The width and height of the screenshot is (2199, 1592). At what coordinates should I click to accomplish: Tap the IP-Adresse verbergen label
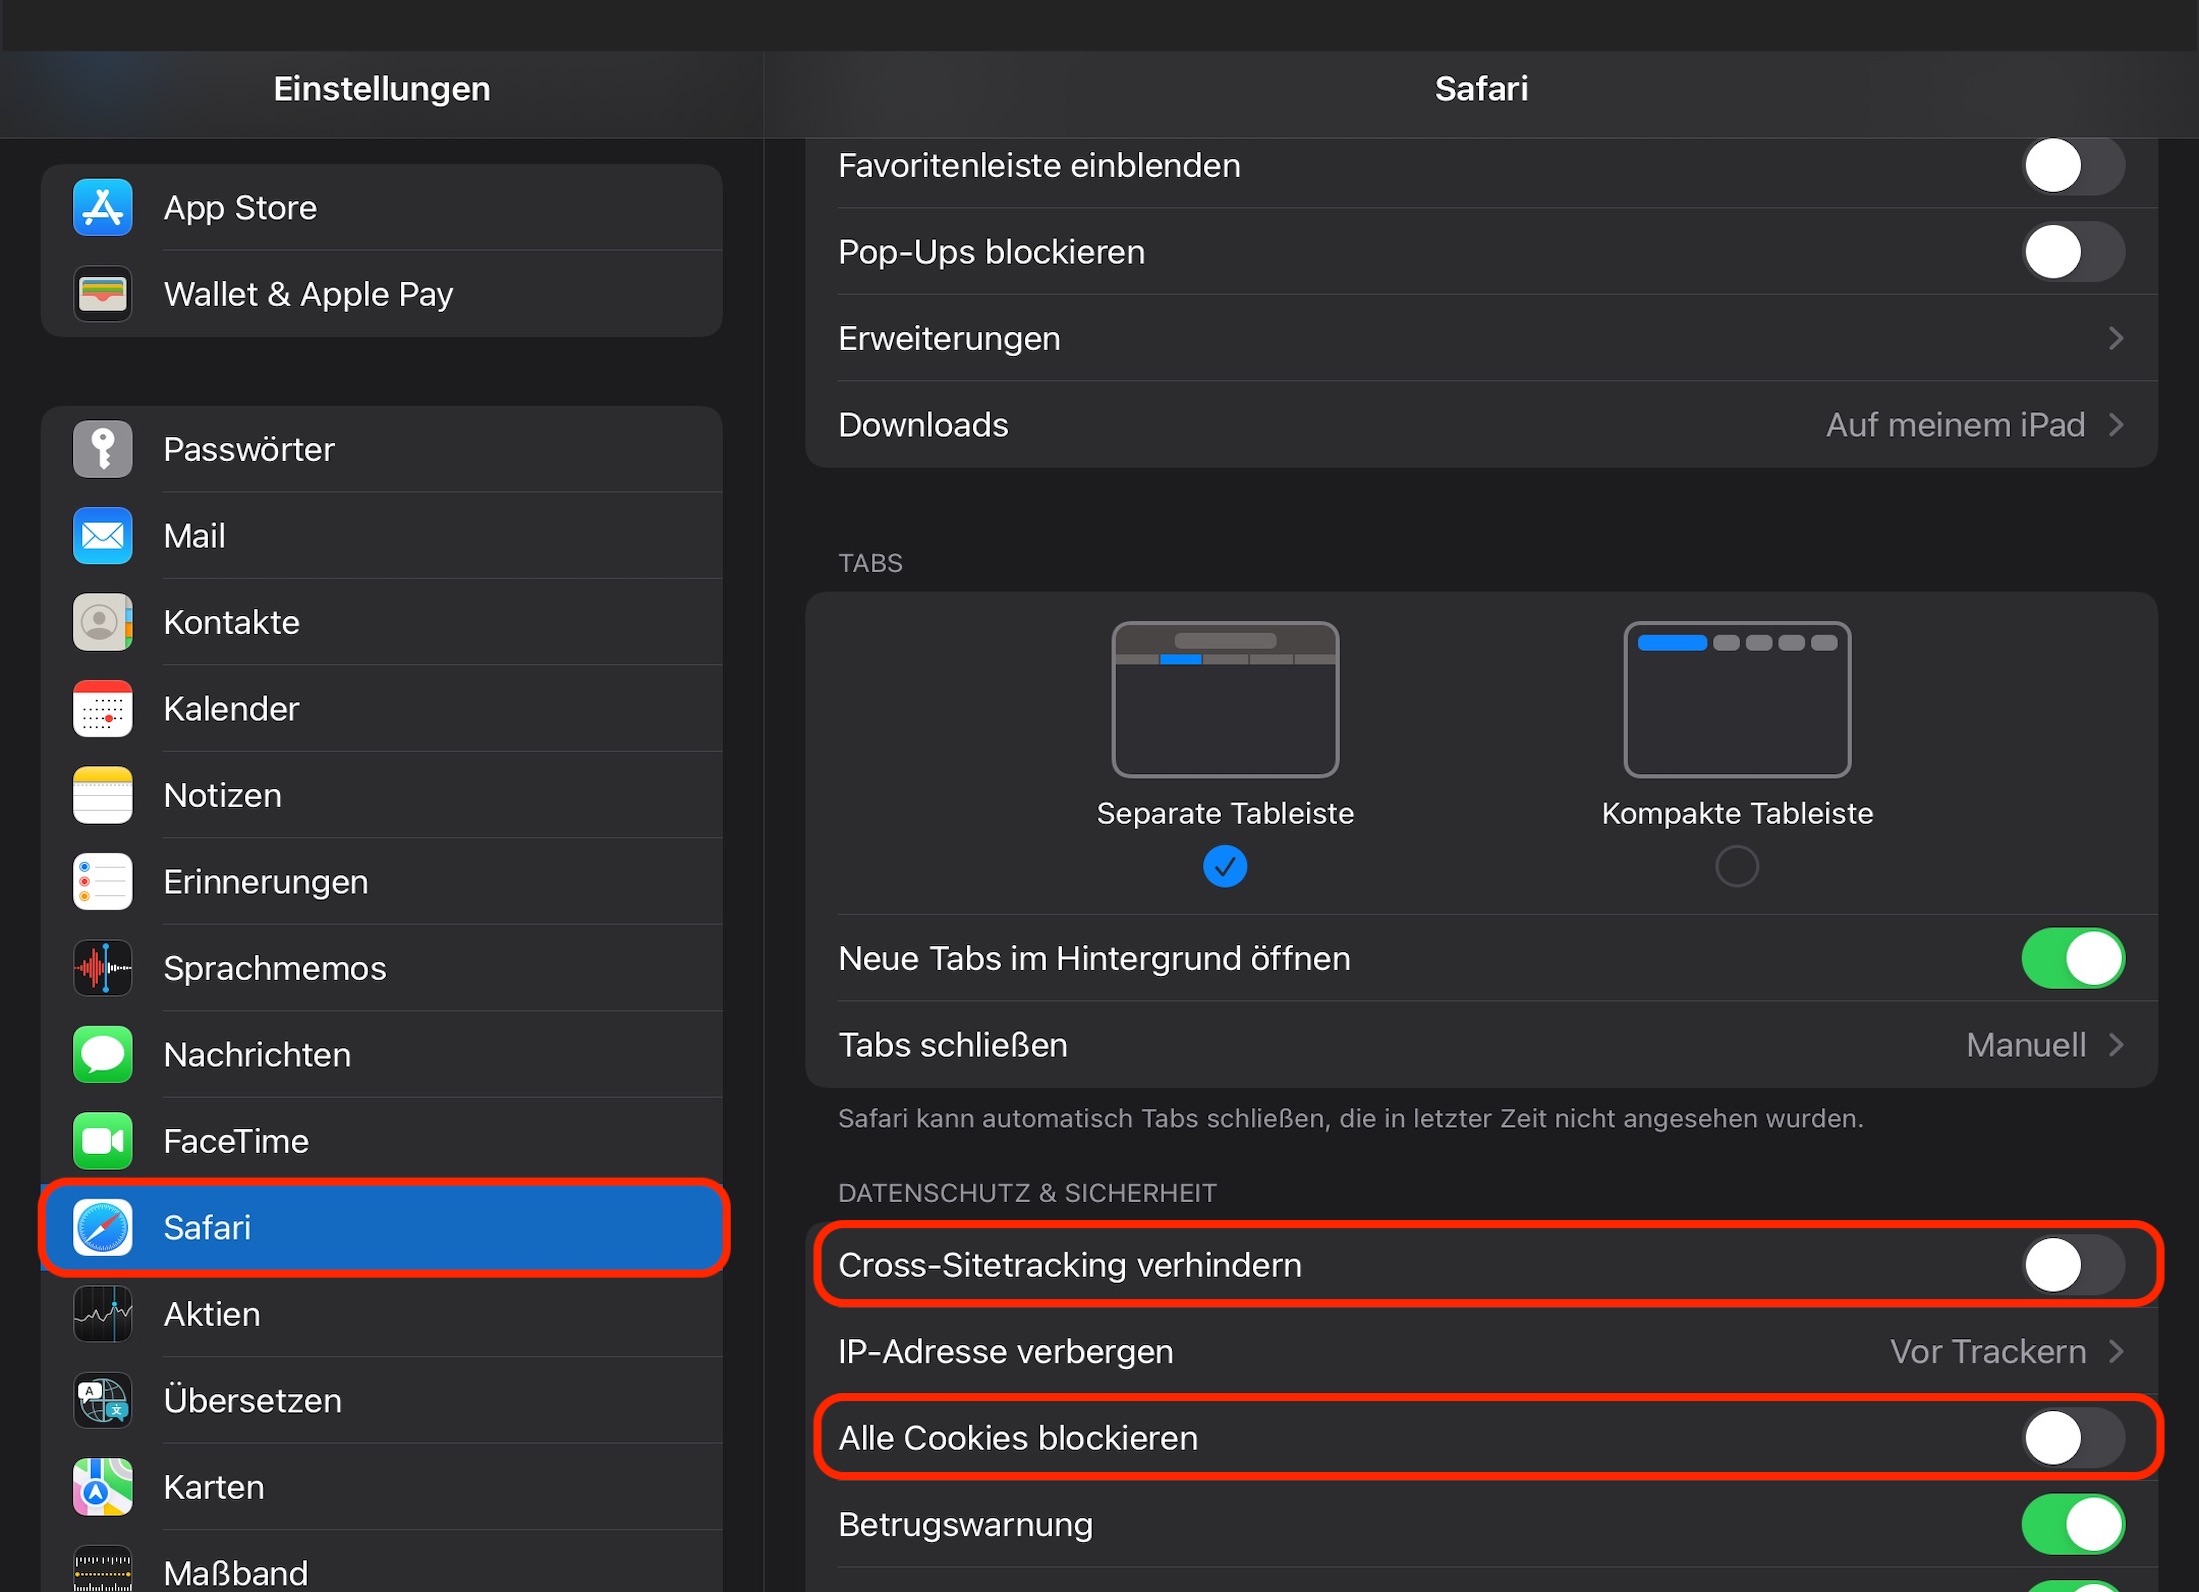1006,1352
